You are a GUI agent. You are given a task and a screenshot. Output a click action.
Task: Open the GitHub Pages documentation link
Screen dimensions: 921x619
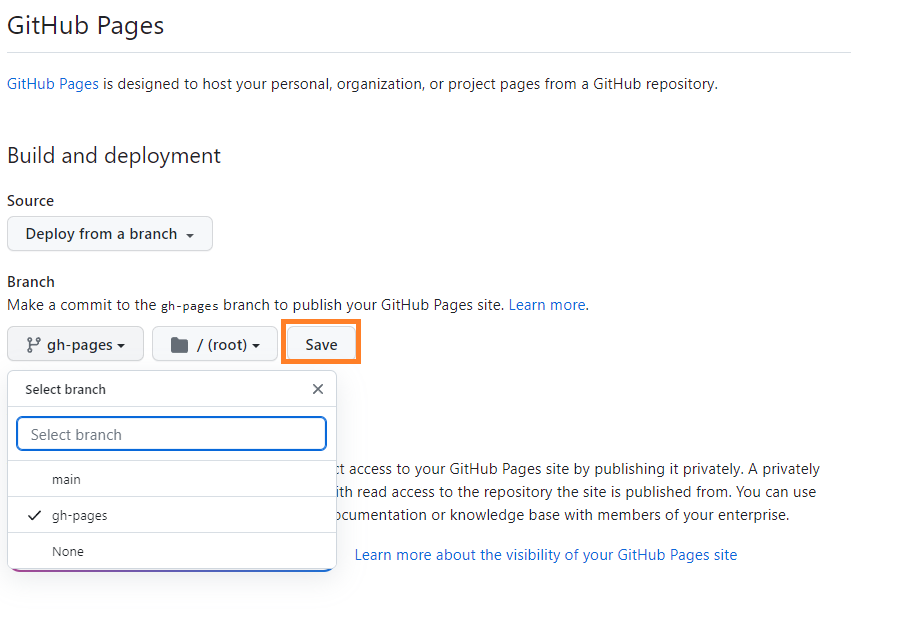[x=53, y=84]
